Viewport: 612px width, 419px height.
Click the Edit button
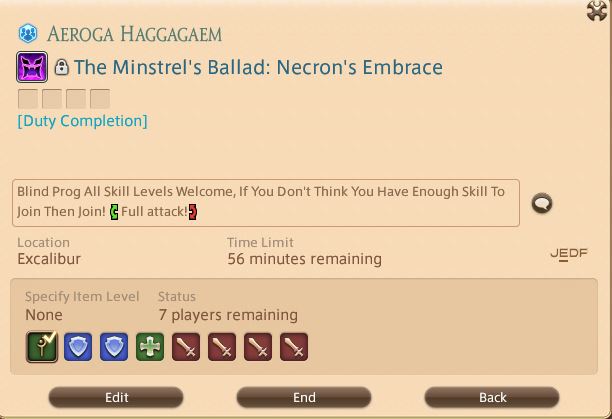point(116,397)
